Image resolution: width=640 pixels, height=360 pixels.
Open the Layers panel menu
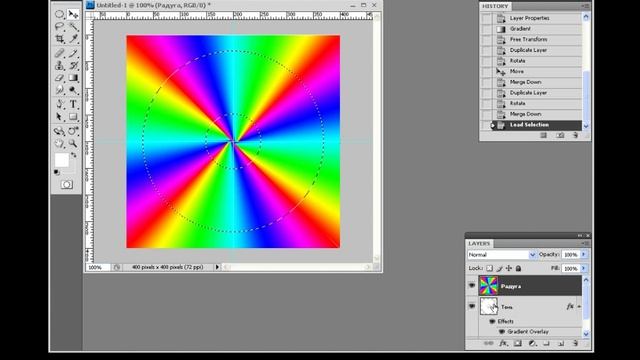click(x=586, y=243)
